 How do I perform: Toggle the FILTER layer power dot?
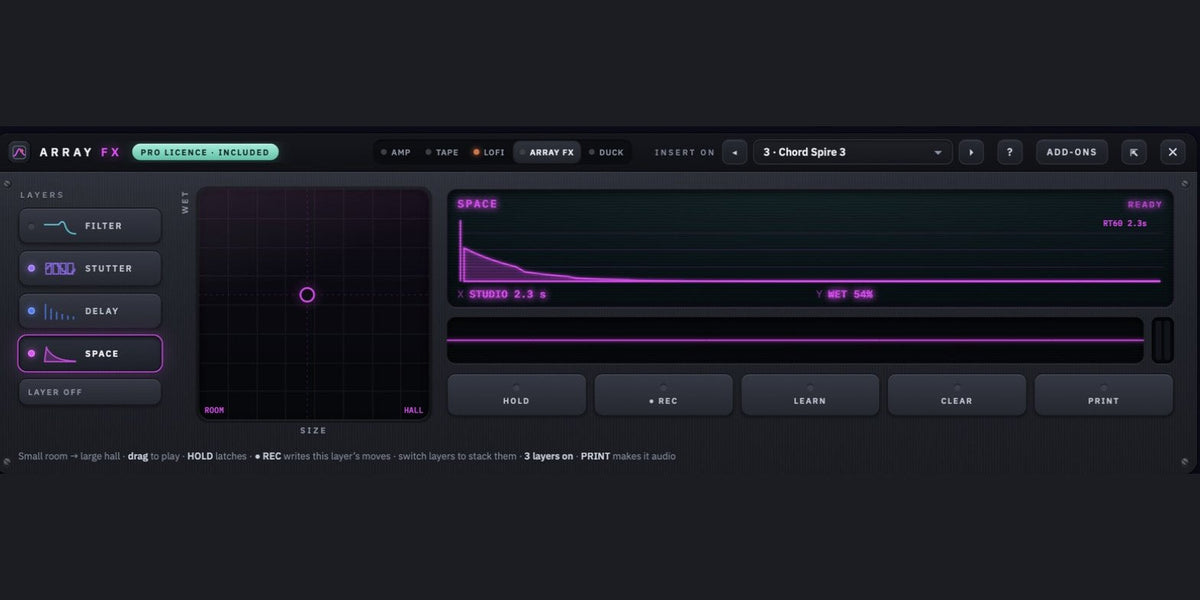[x=31, y=226]
